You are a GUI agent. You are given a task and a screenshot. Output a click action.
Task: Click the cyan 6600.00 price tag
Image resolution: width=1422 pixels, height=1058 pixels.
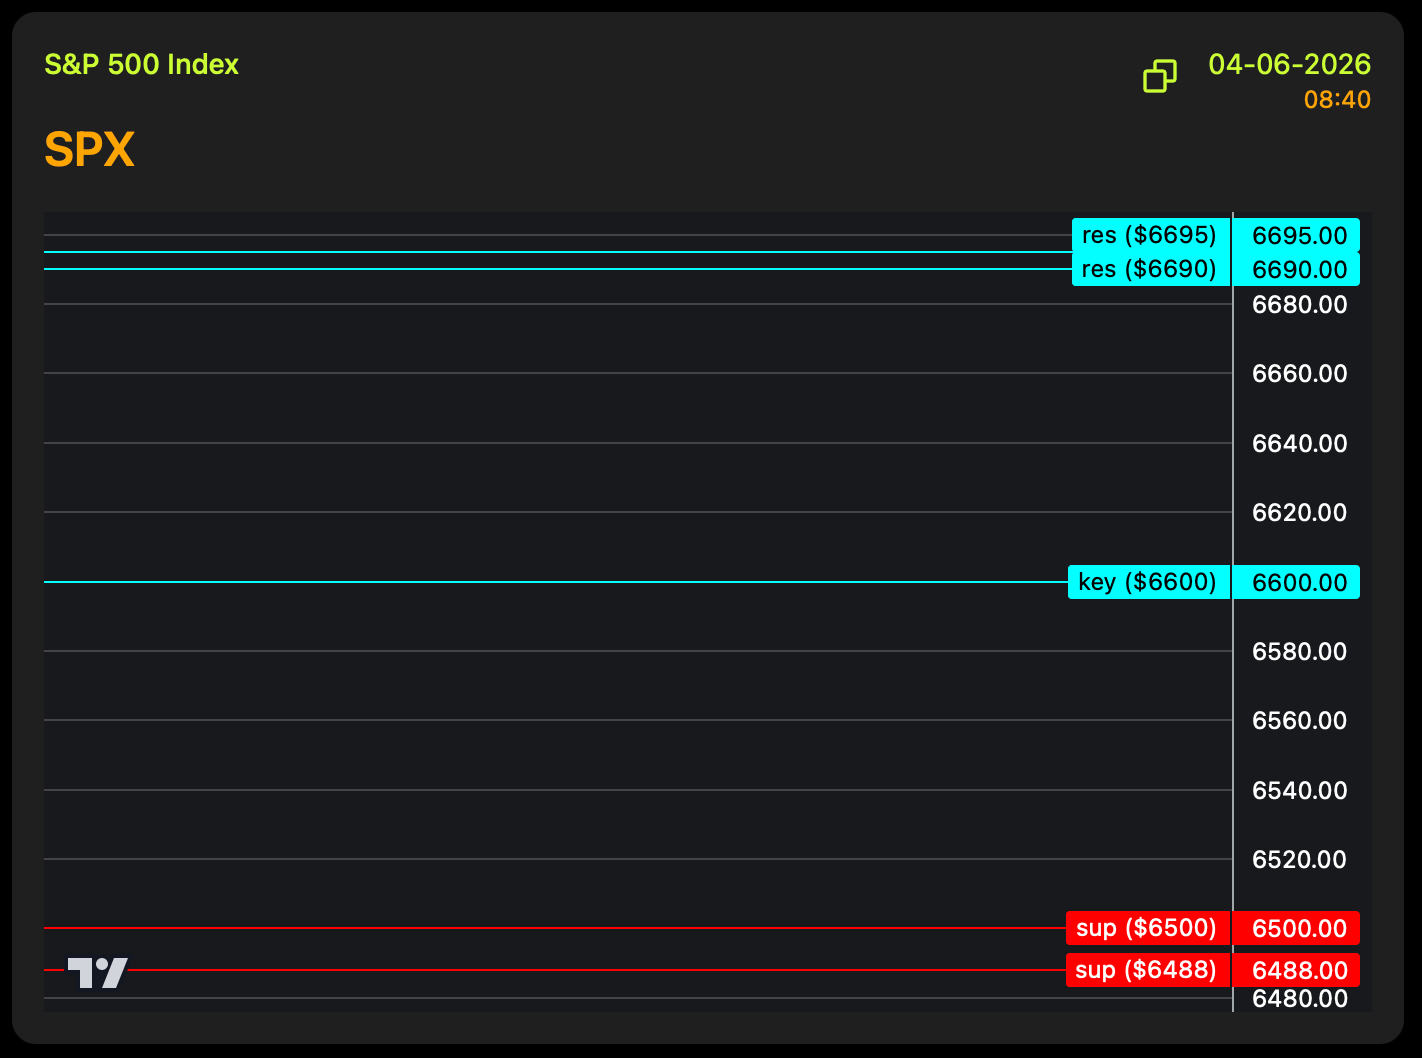click(1298, 582)
